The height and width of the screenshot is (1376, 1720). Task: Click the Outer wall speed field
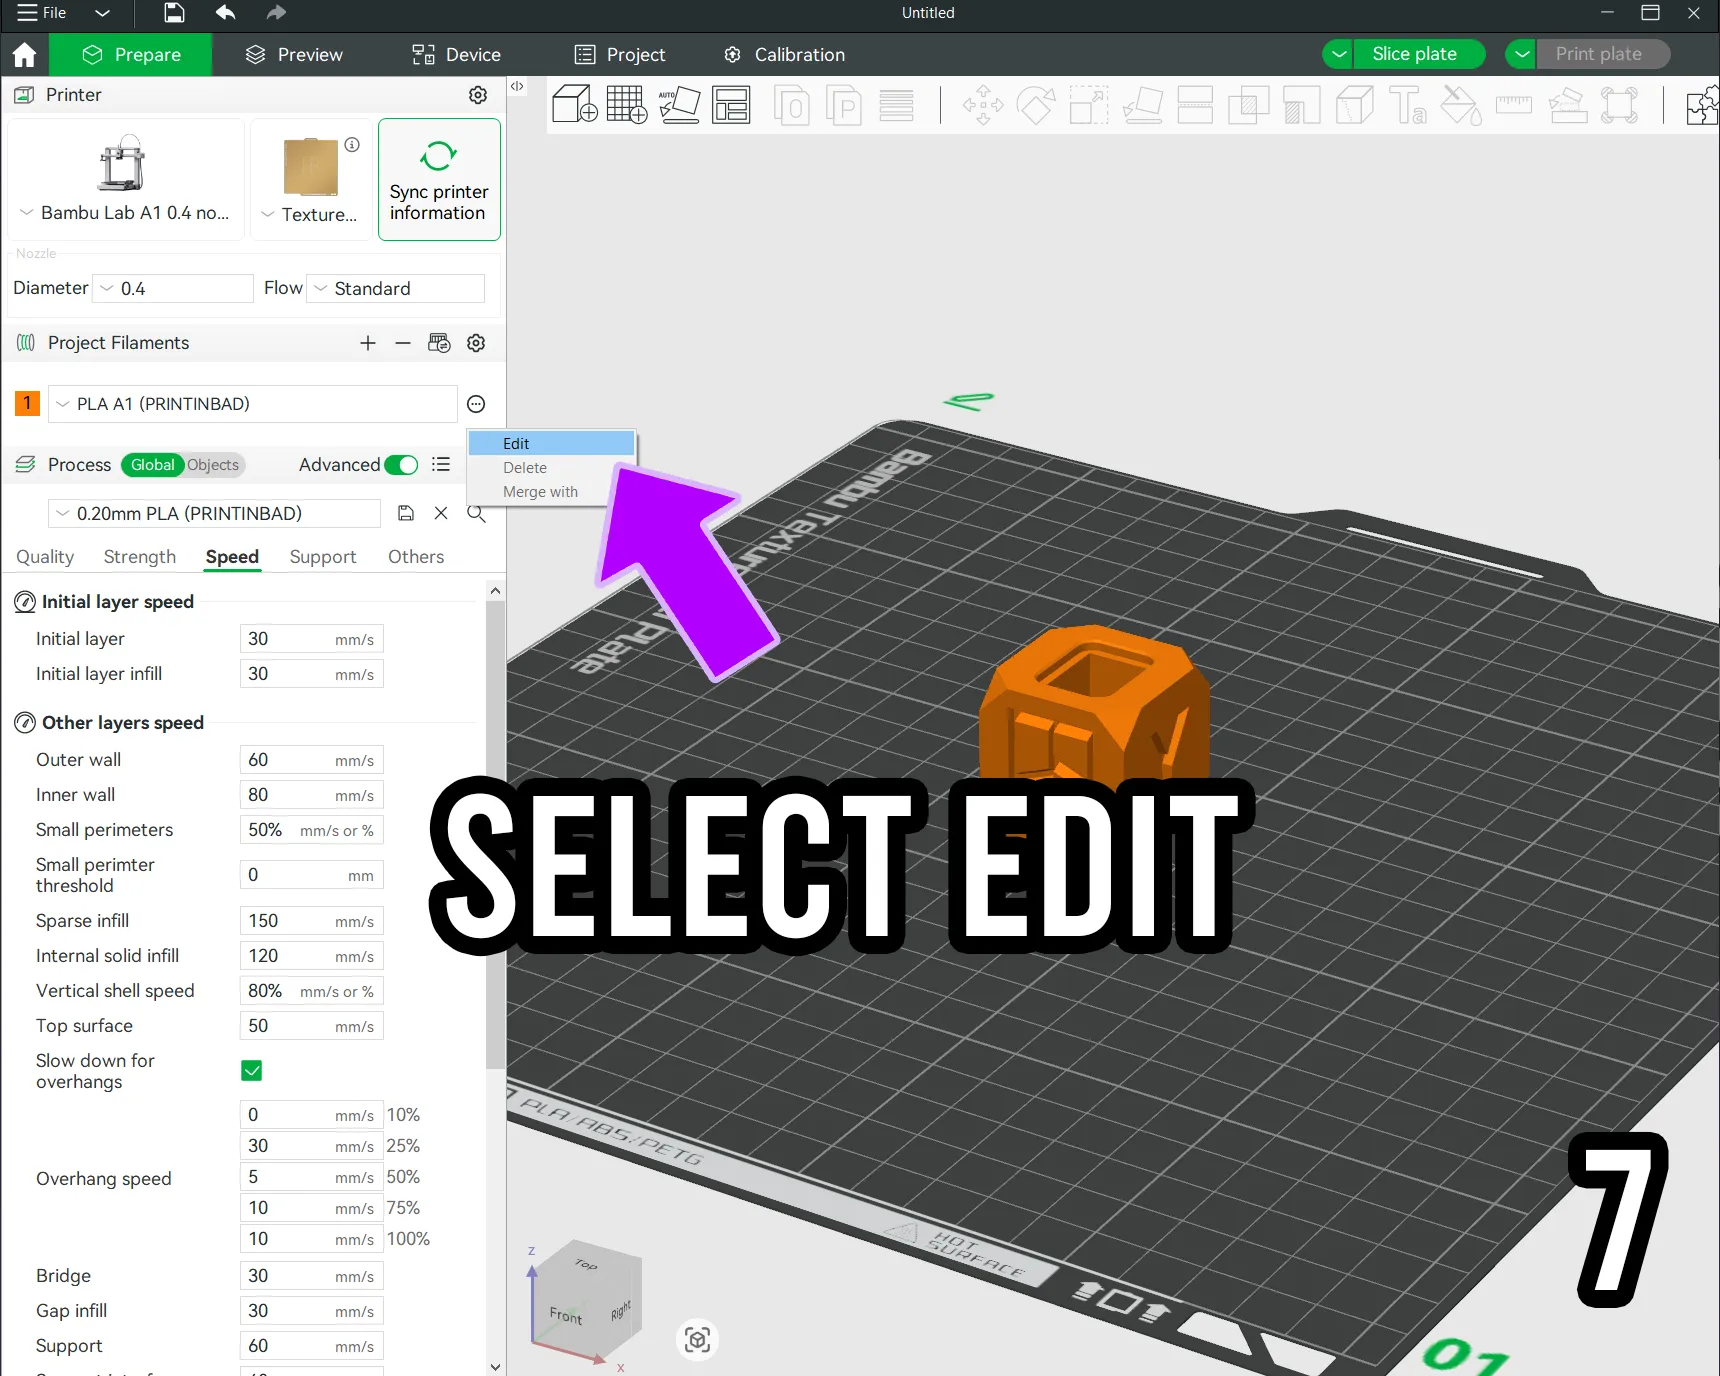click(311, 760)
